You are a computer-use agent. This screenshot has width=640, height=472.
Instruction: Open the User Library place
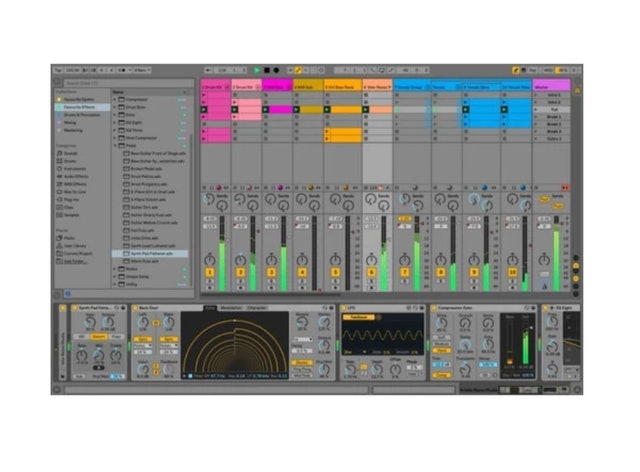coord(75,246)
